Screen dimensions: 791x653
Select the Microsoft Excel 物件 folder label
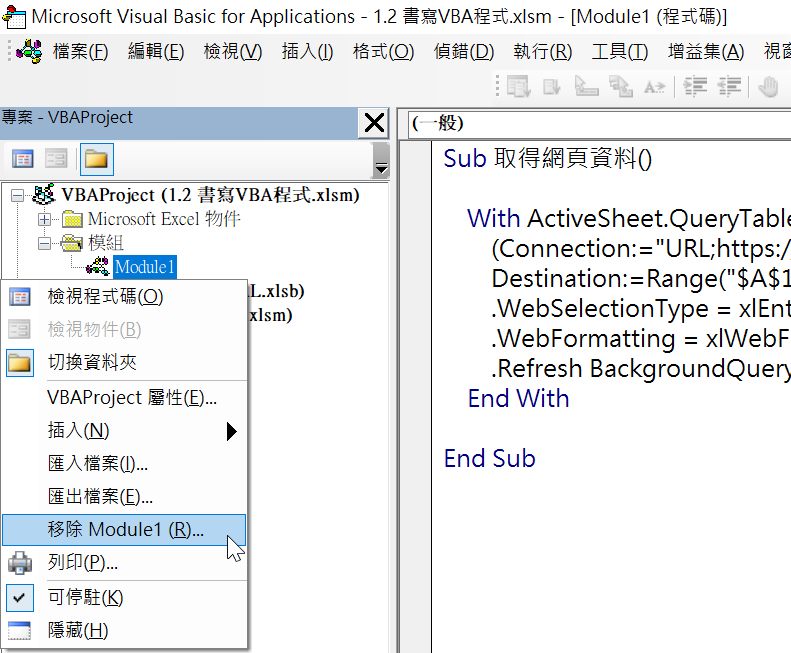pyautogui.click(x=164, y=219)
